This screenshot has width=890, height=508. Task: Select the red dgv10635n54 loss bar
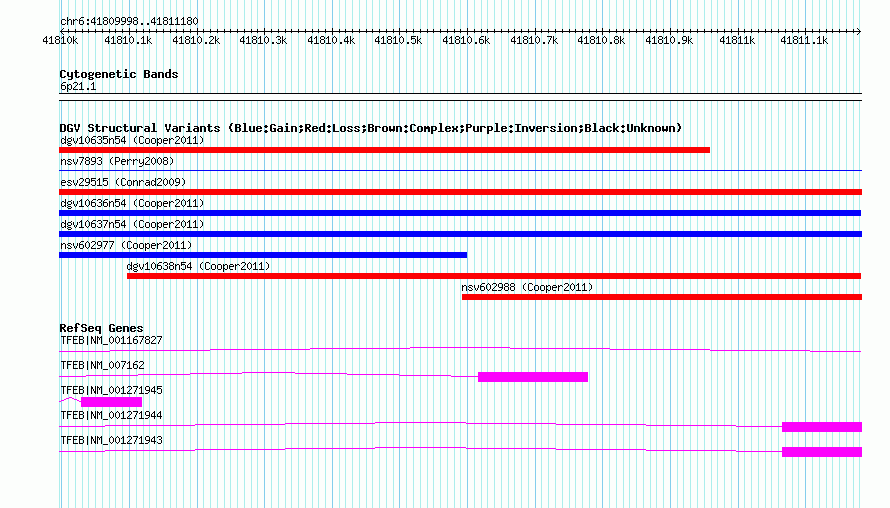384,150
